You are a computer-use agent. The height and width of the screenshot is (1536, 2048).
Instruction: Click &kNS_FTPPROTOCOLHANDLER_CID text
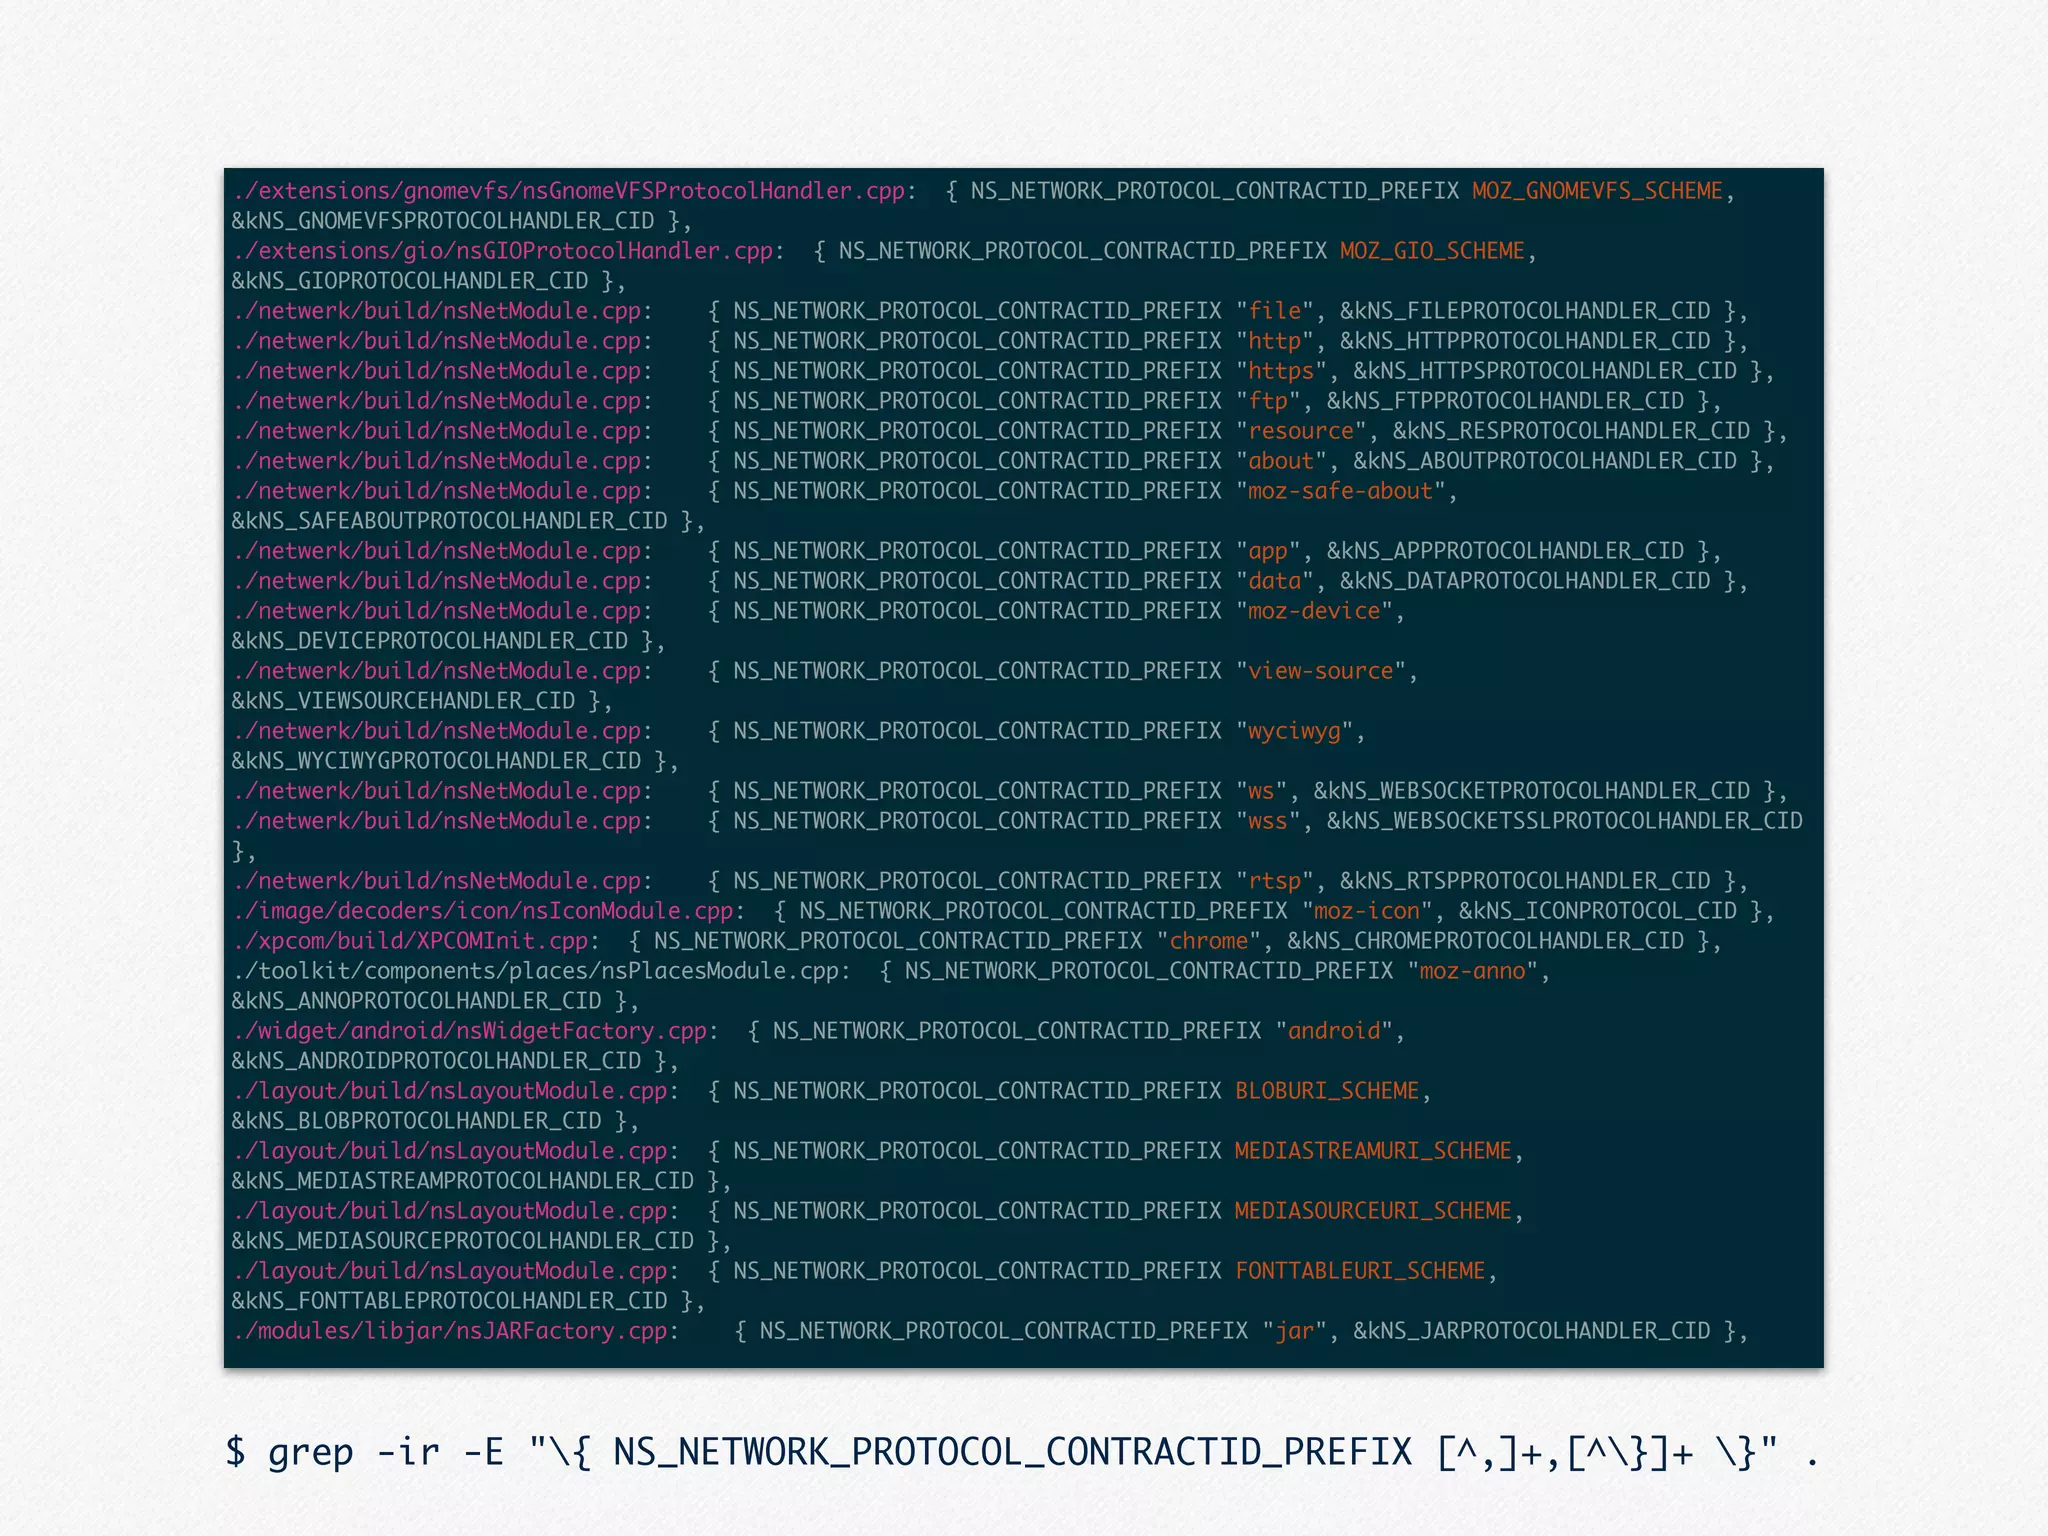[1505, 401]
